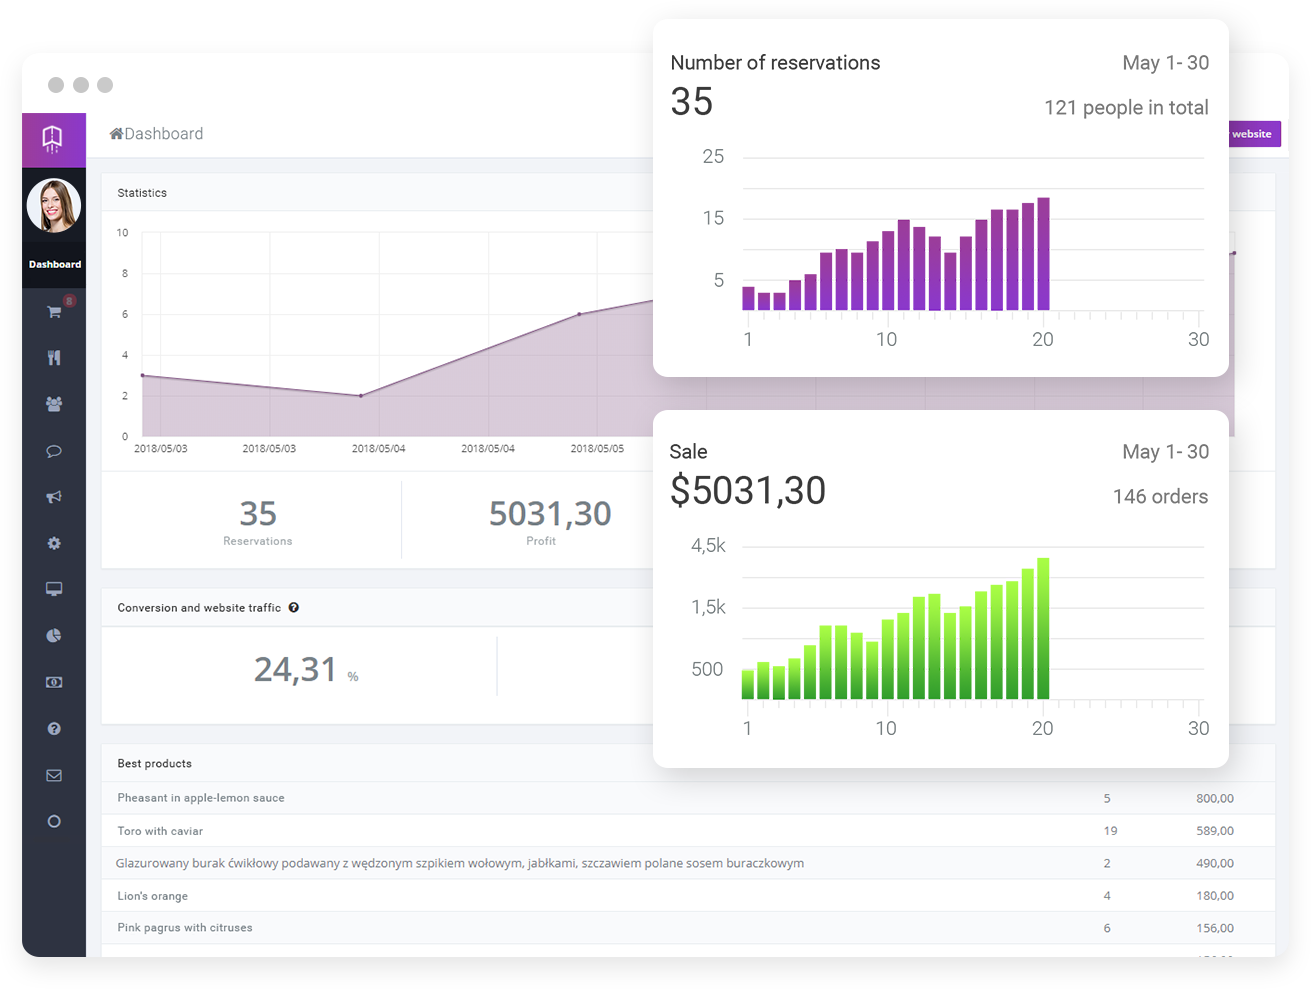Click the Statistics panel heading
Viewport: 1311px width, 989px height.
click(142, 193)
